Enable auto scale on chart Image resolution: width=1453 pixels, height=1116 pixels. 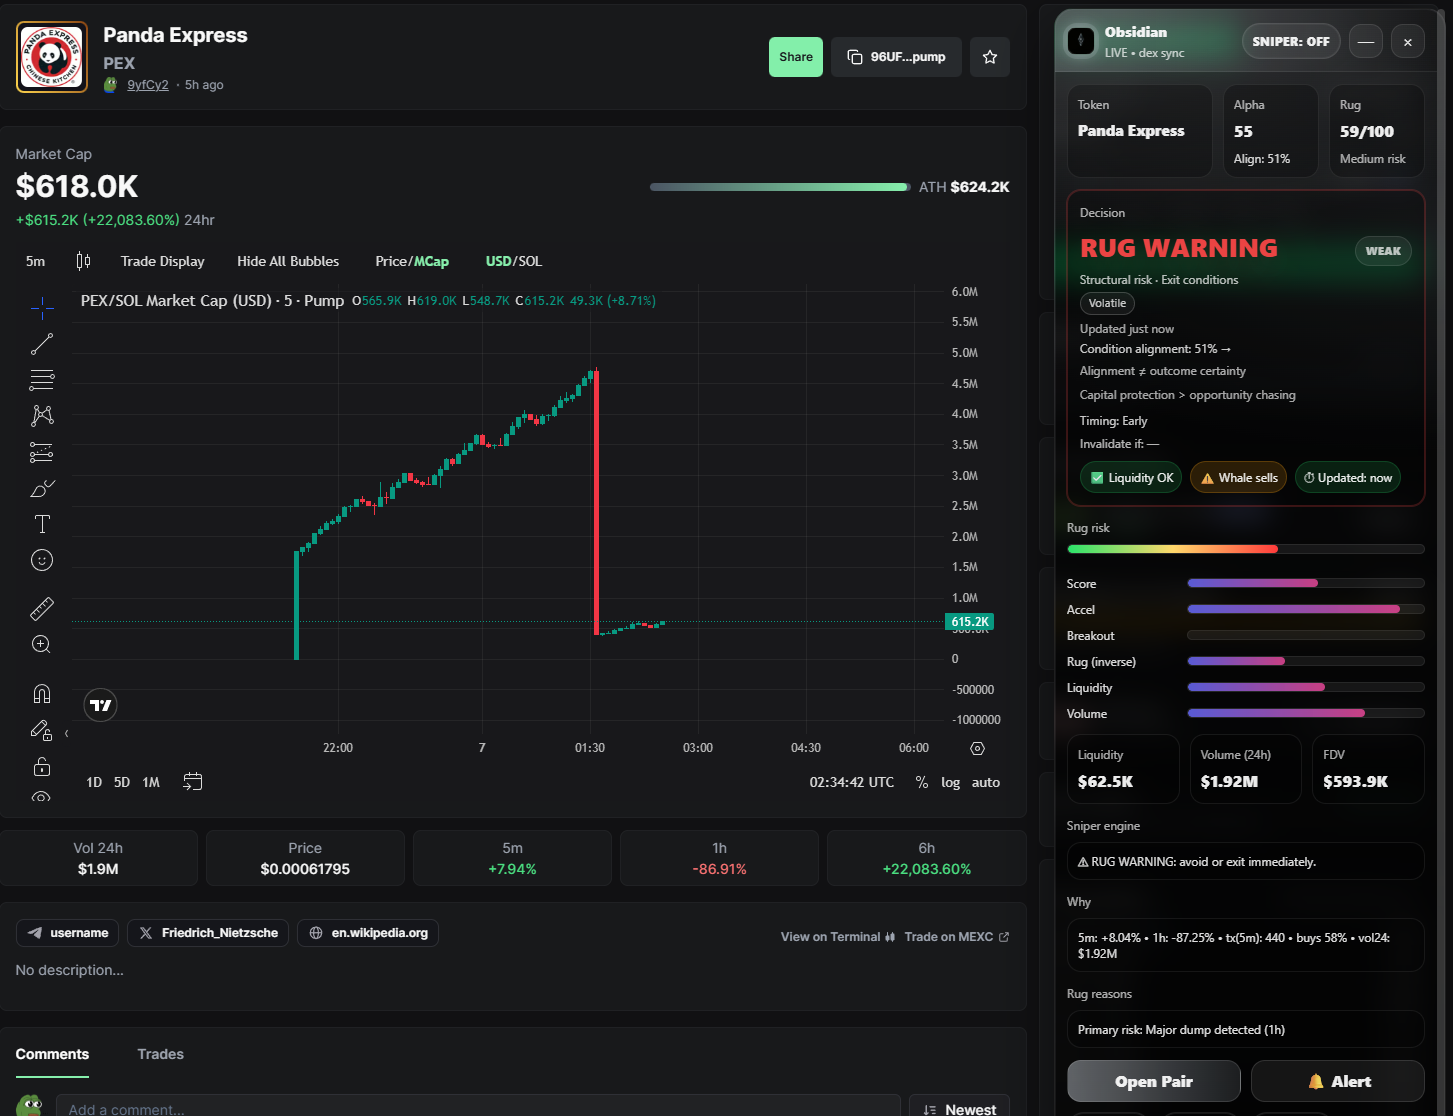[x=985, y=782]
